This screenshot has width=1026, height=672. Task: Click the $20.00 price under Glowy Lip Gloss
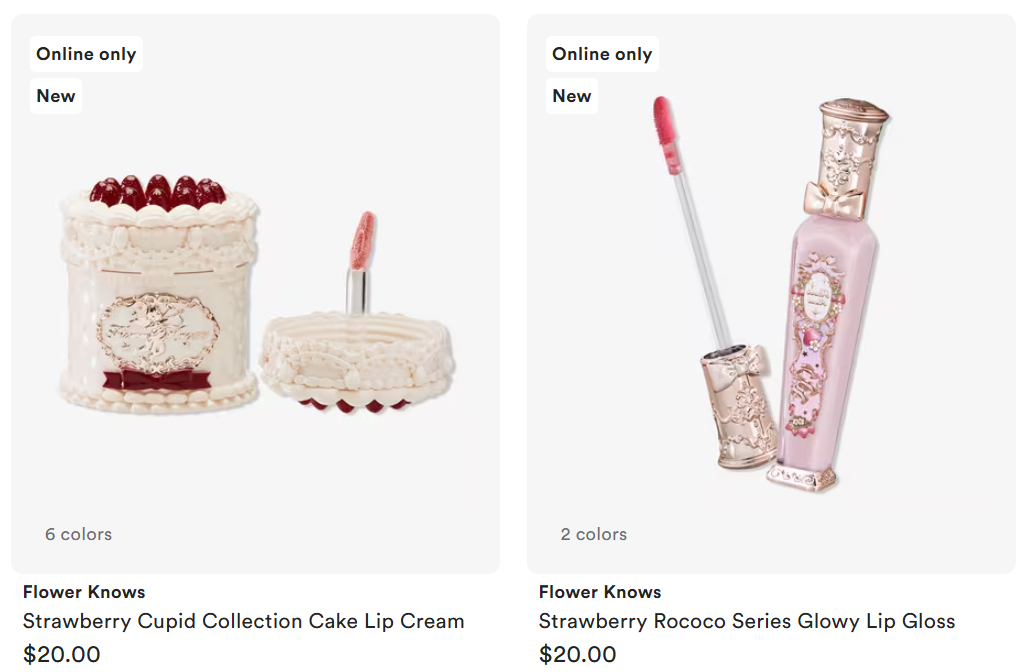click(577, 654)
